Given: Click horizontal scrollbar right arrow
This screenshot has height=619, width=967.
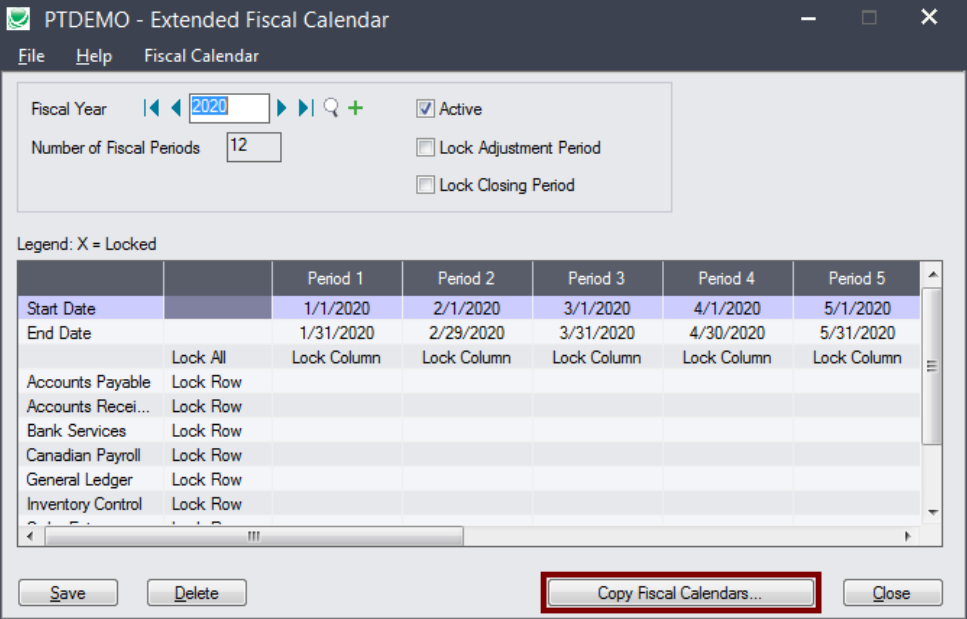Looking at the screenshot, I should (x=908, y=536).
